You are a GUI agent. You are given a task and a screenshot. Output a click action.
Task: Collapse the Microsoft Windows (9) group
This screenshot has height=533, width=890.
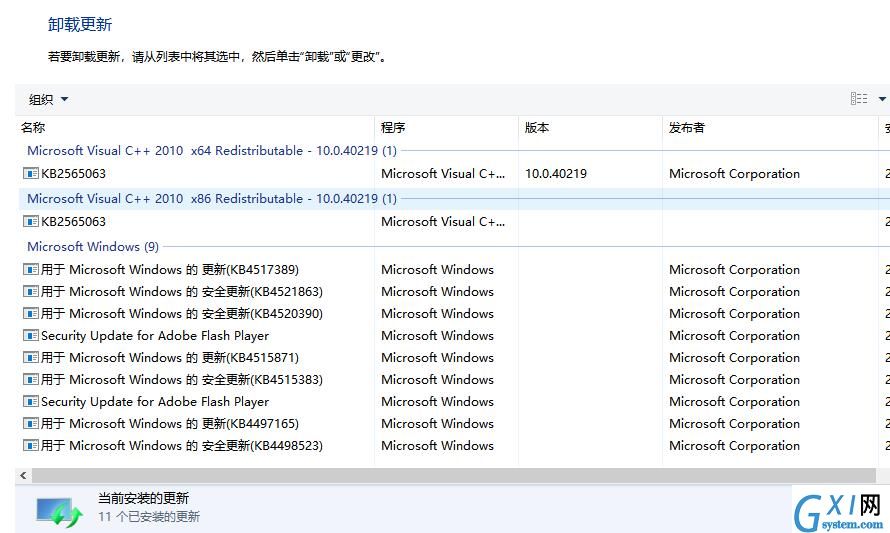(93, 246)
